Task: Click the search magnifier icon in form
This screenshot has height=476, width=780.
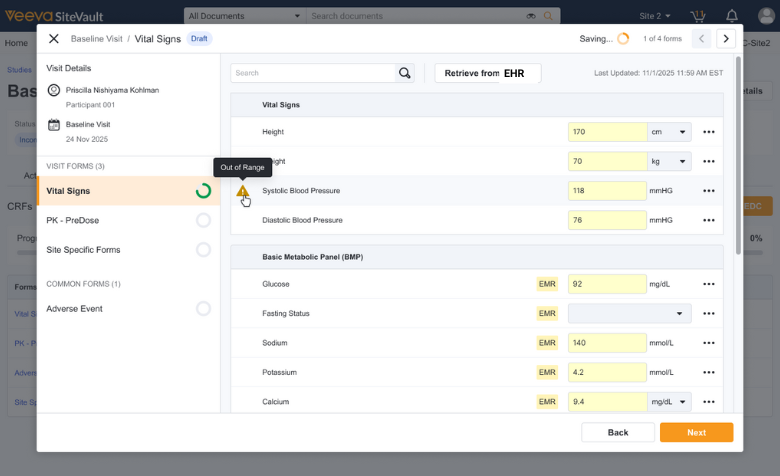Action: pyautogui.click(x=404, y=73)
